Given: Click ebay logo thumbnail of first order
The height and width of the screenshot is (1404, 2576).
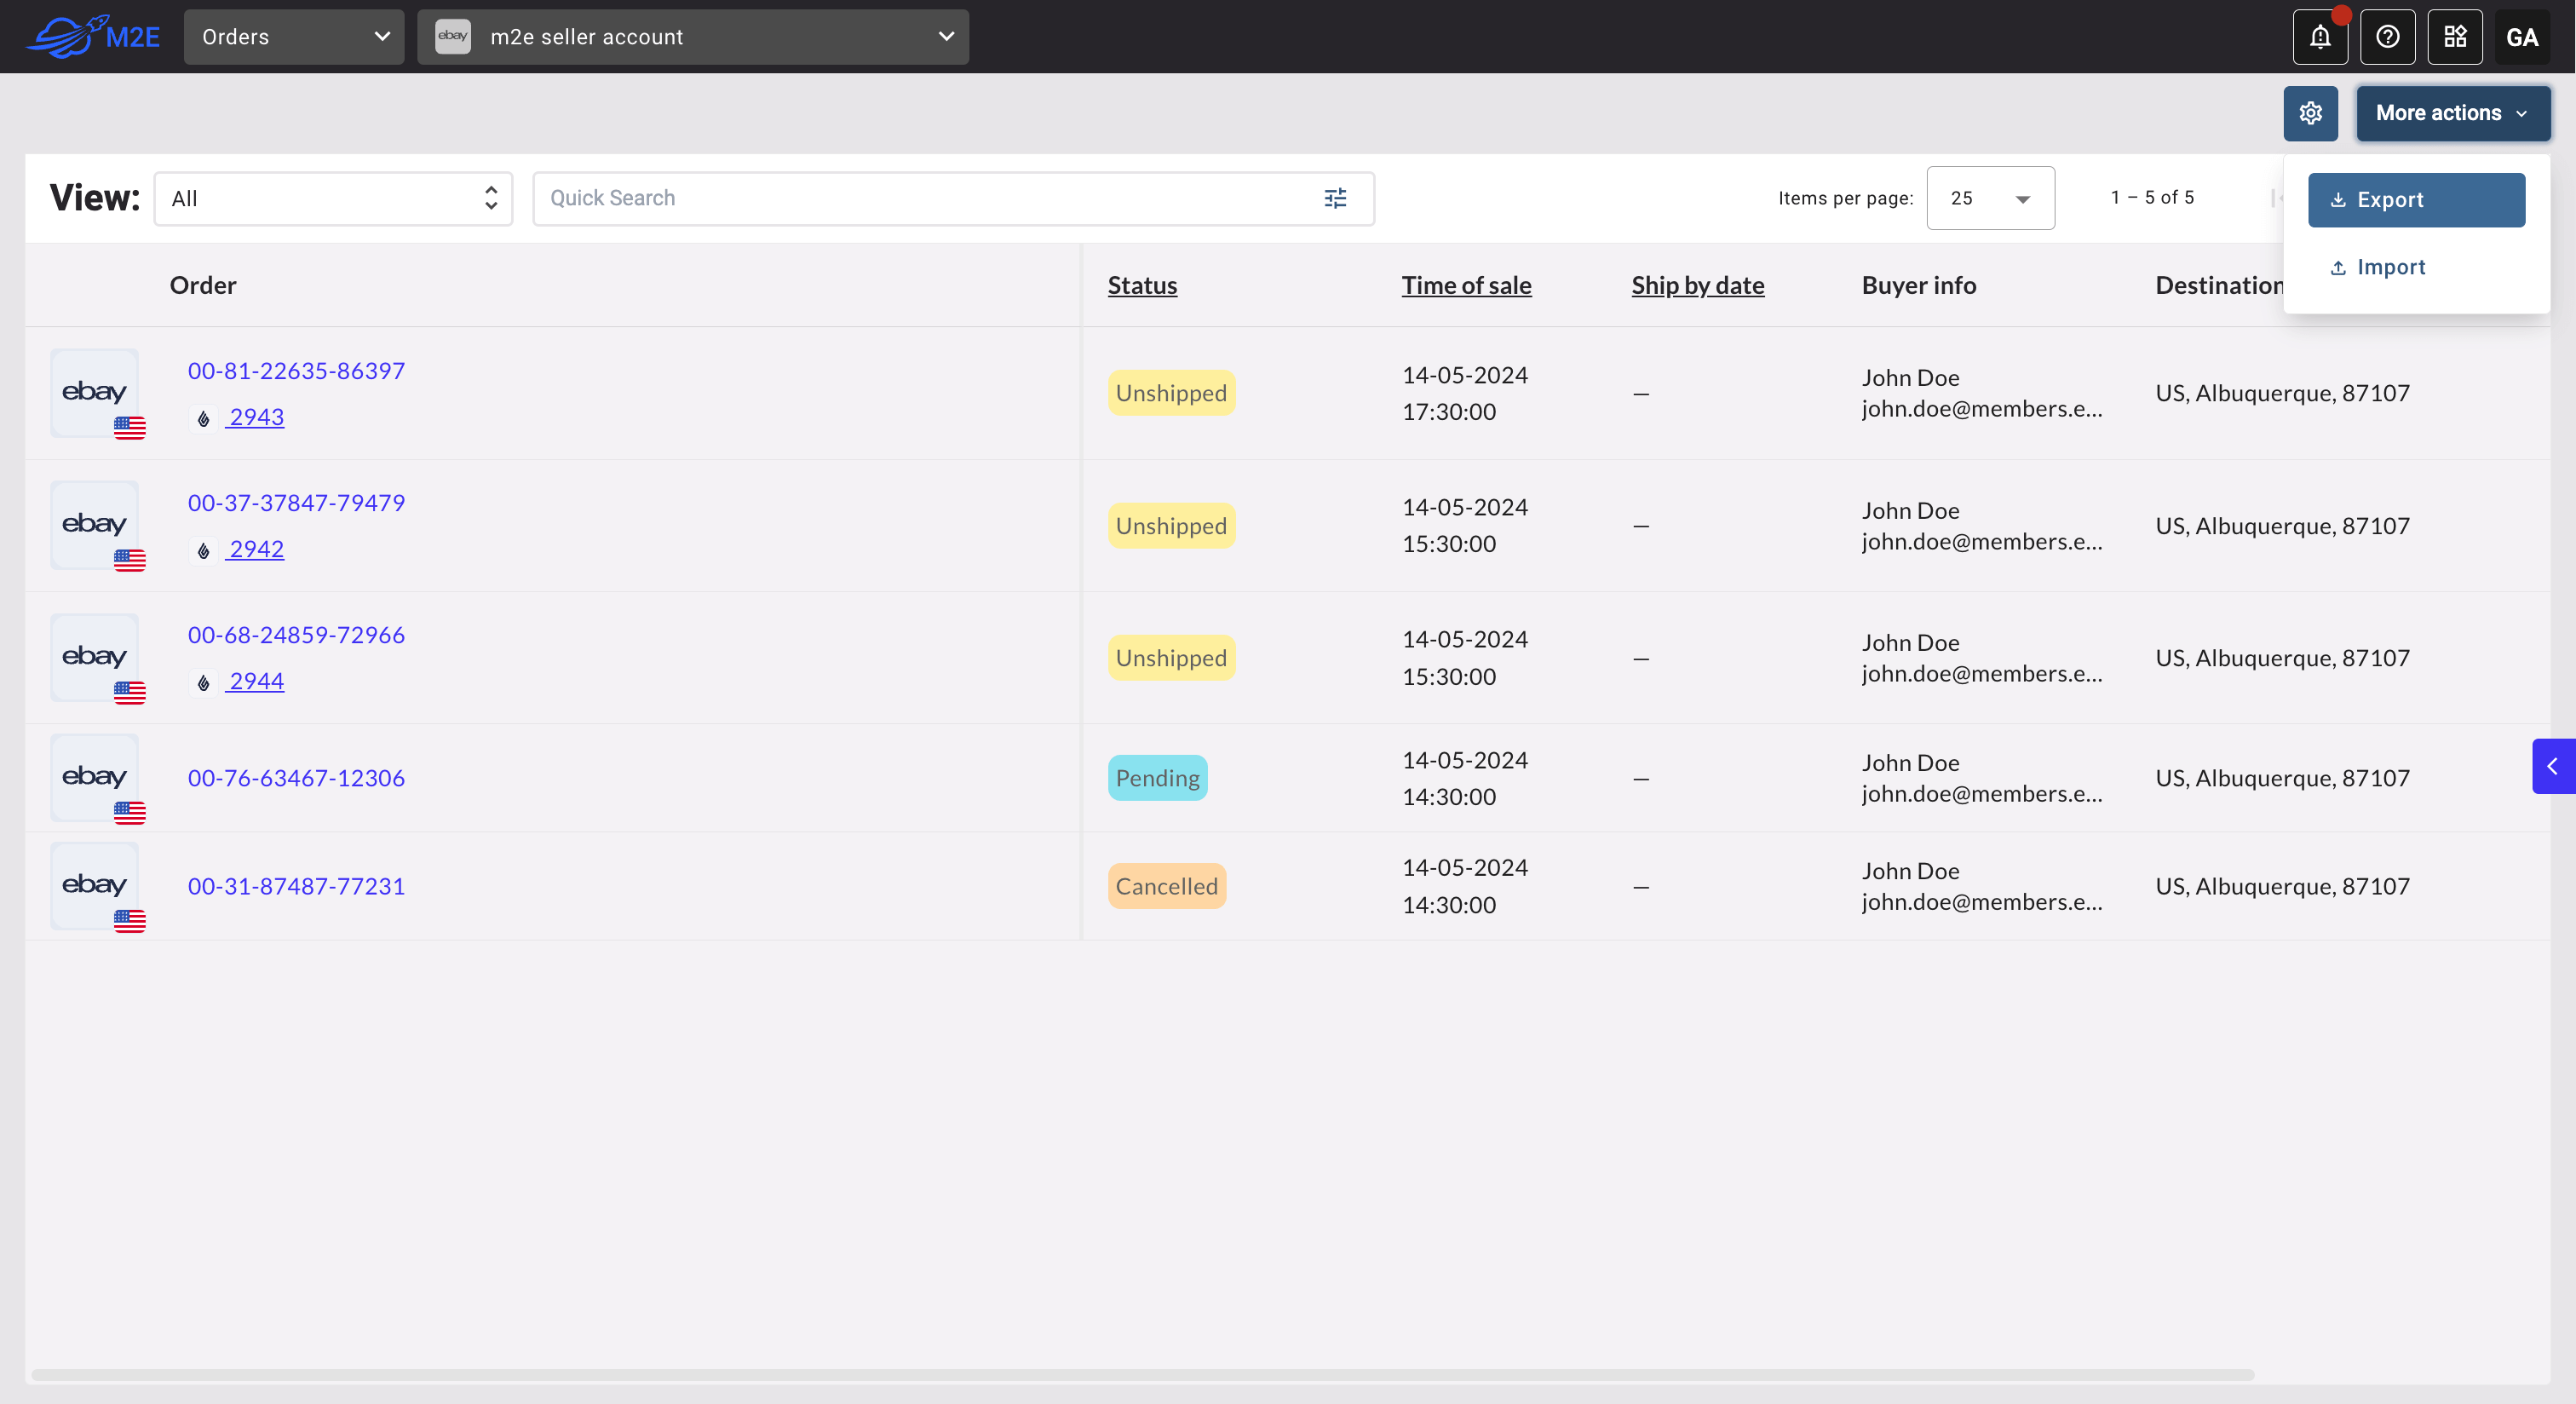Looking at the screenshot, I should (95, 392).
